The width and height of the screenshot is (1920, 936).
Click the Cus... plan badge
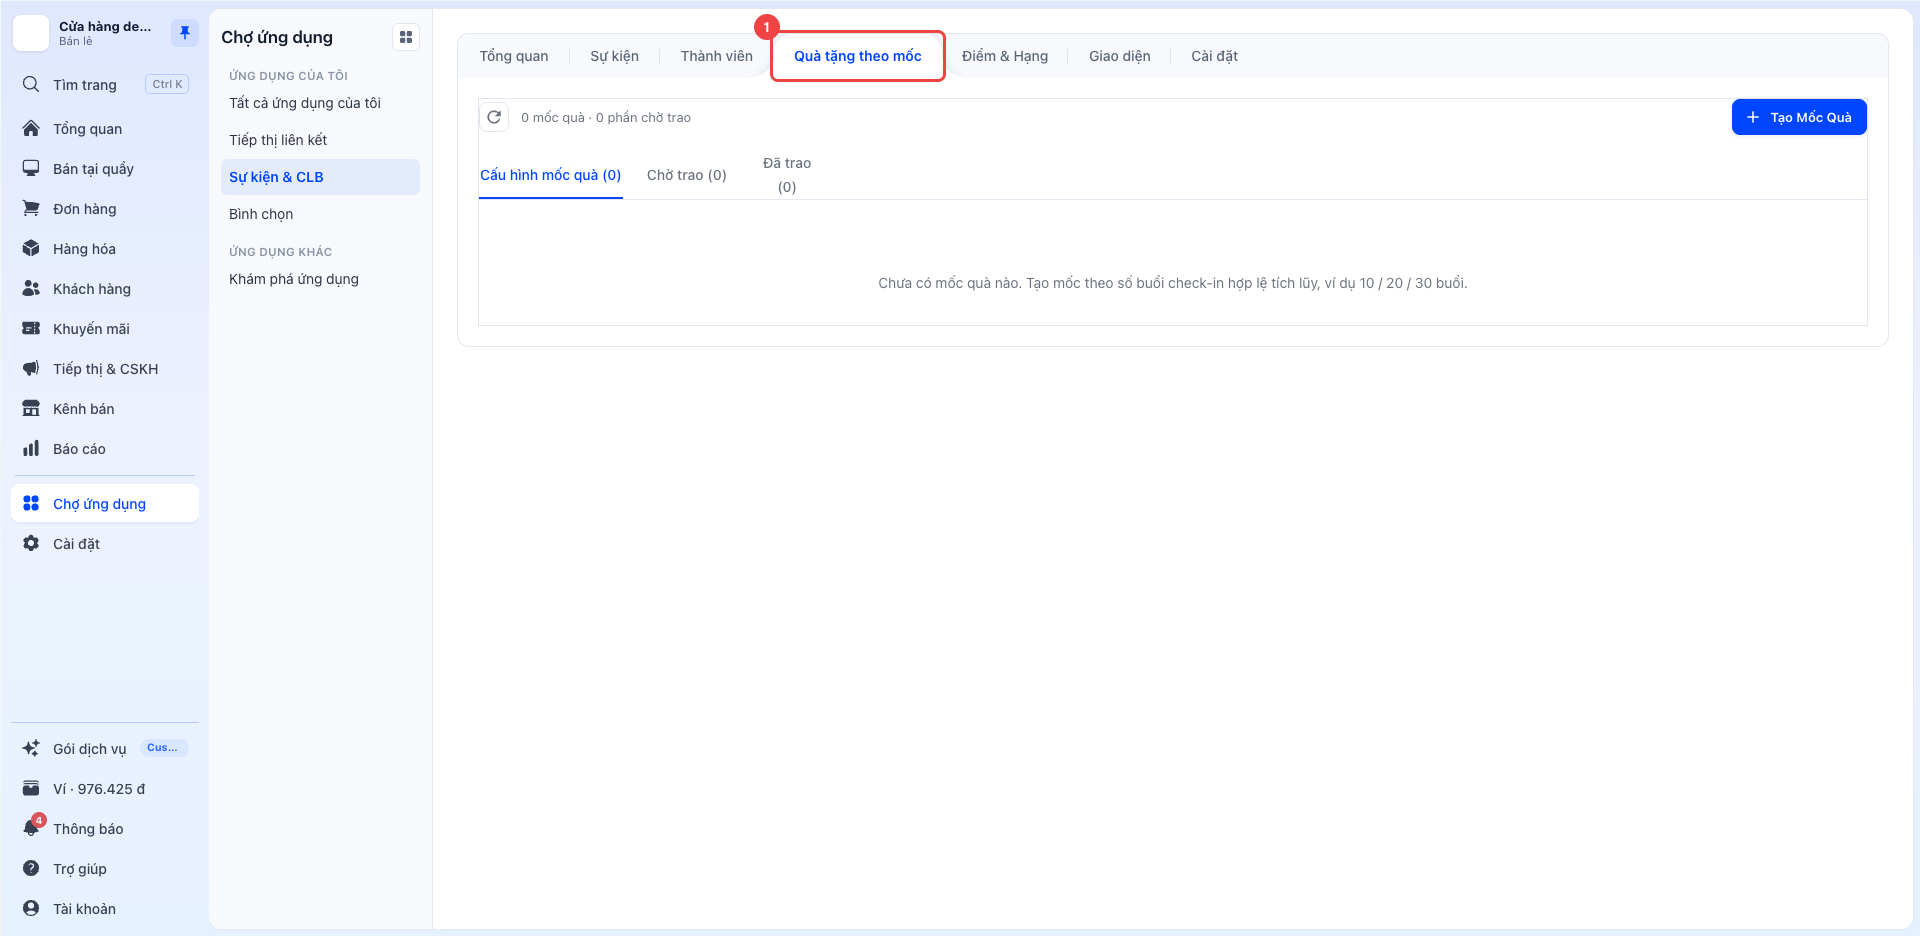pyautogui.click(x=162, y=748)
